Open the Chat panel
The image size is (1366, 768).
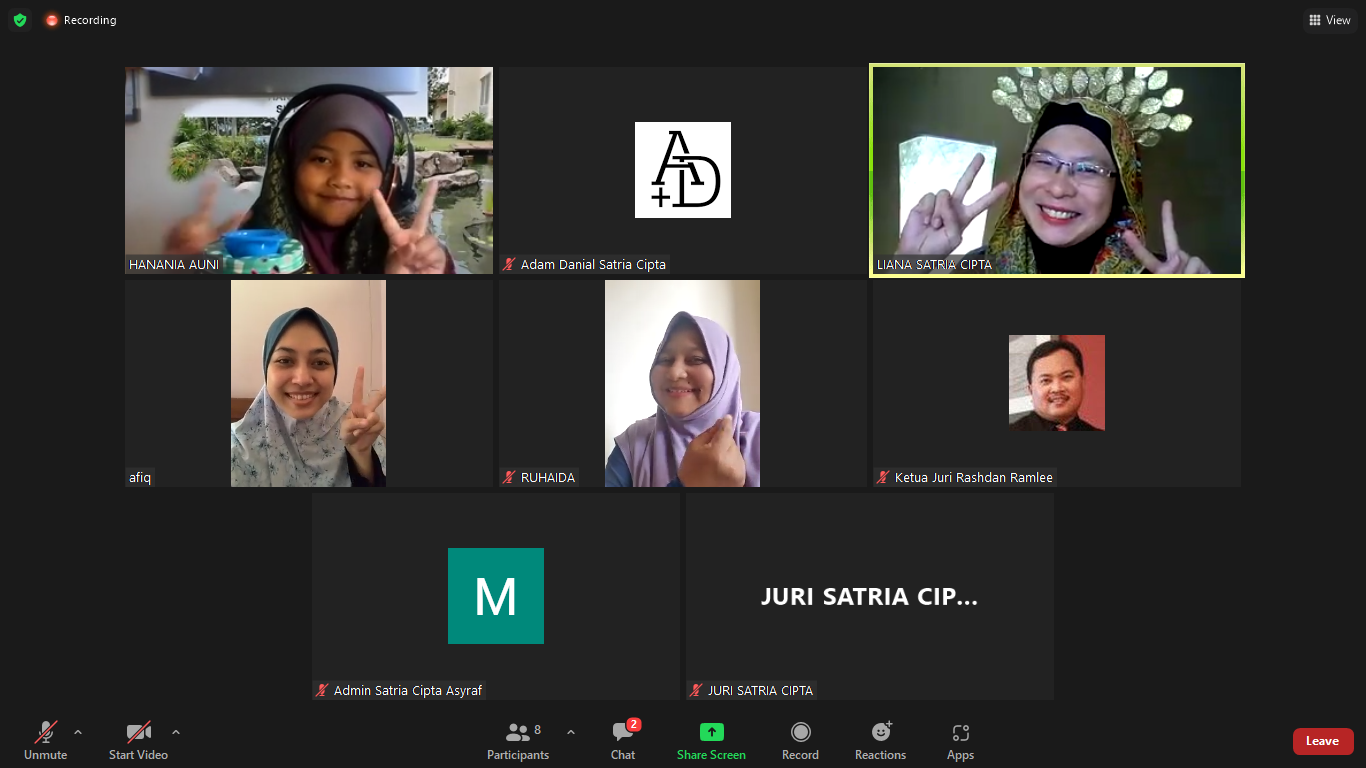(x=623, y=740)
